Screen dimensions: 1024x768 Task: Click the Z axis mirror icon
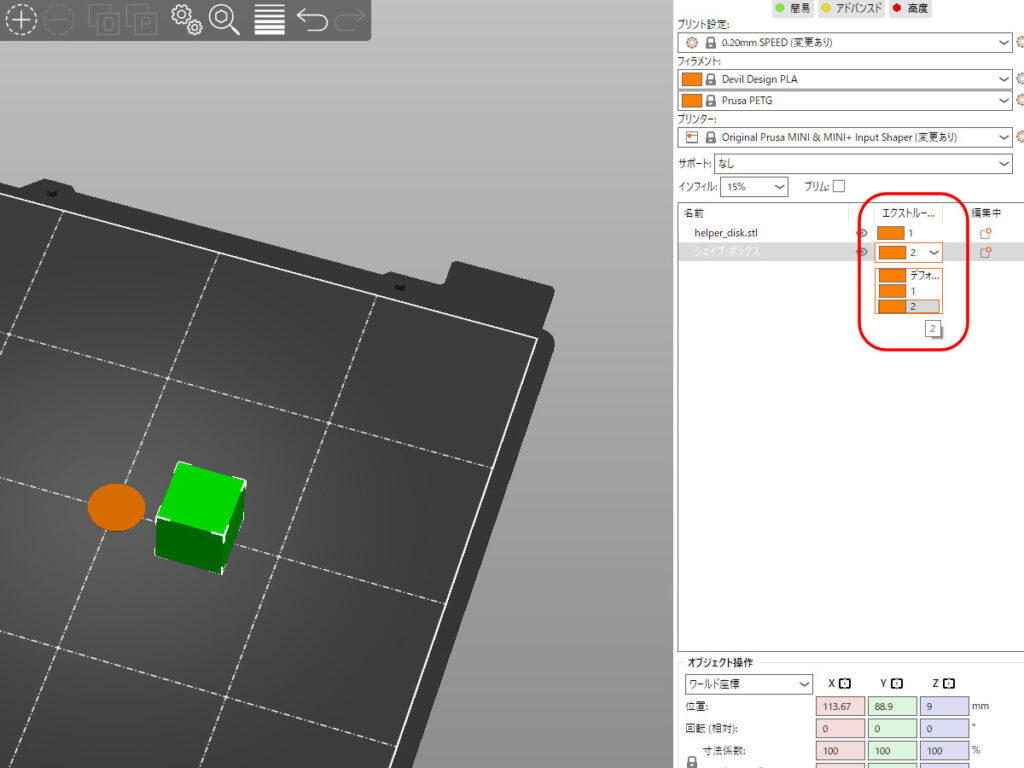tap(949, 683)
